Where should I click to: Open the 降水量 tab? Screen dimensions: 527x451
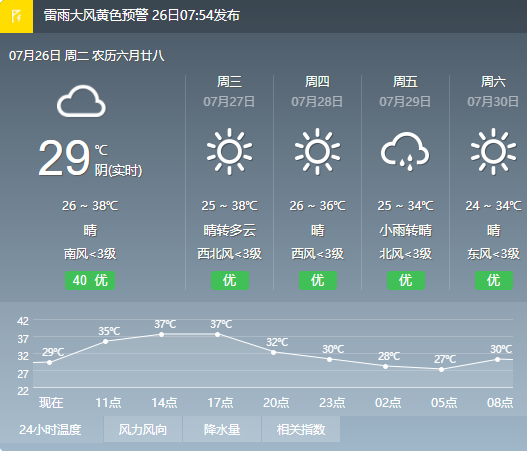click(222, 429)
